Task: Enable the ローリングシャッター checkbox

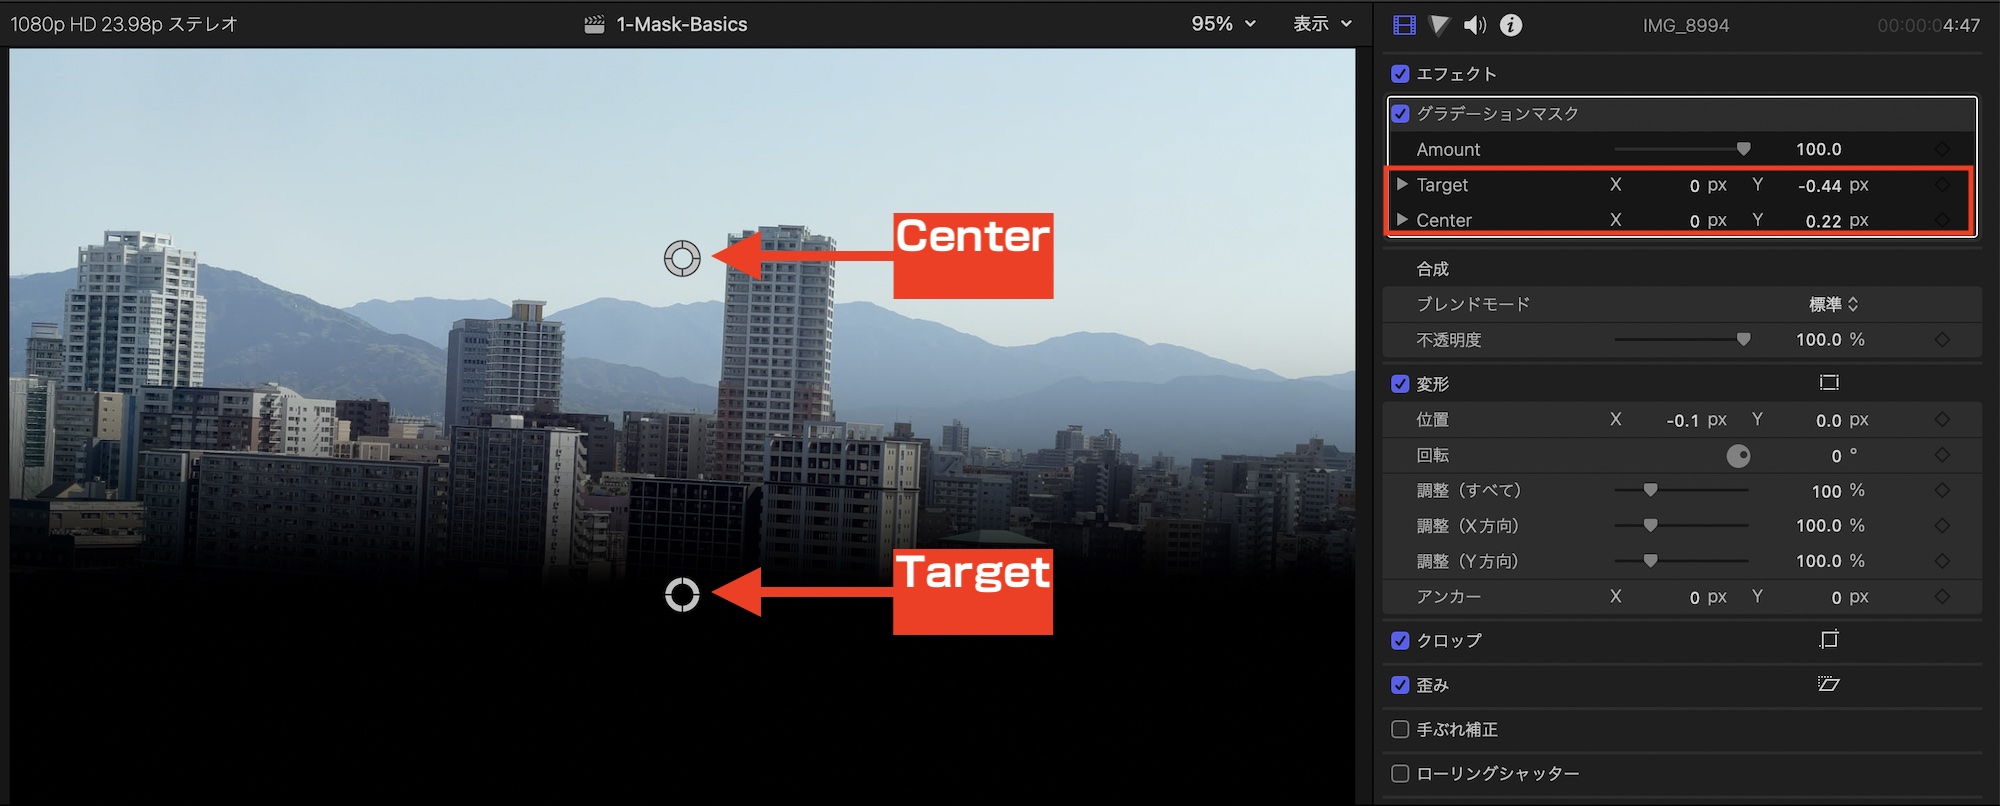Action: tap(1400, 774)
